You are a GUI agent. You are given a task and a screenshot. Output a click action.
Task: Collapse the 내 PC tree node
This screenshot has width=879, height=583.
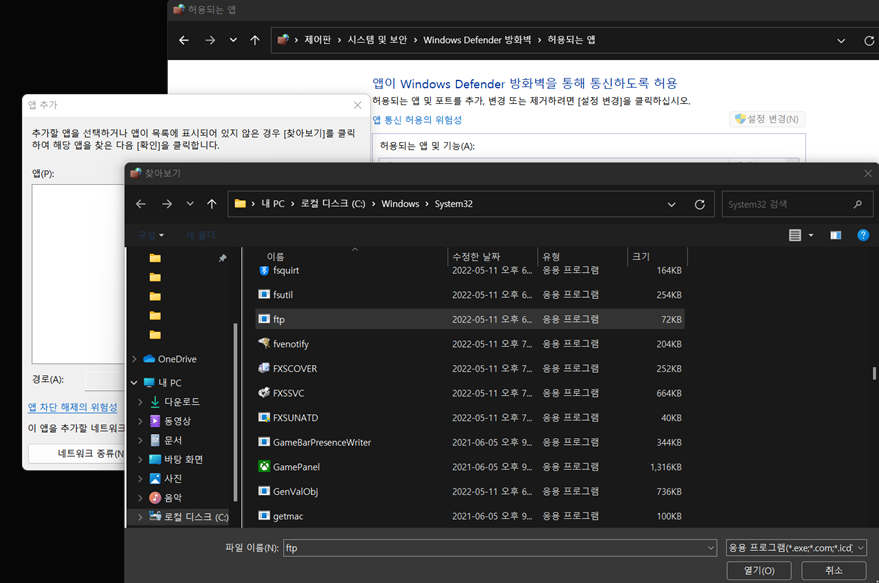134,383
